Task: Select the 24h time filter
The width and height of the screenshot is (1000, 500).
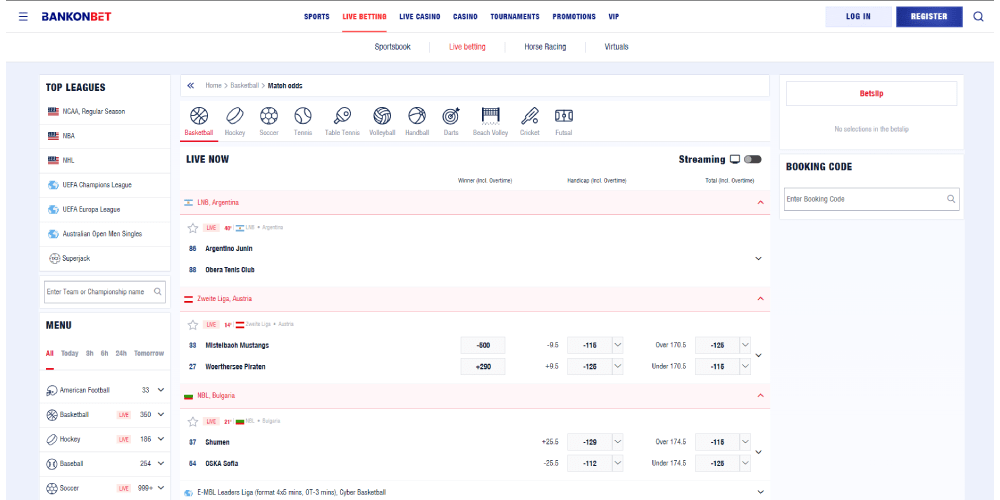Action: pyautogui.click(x=121, y=353)
